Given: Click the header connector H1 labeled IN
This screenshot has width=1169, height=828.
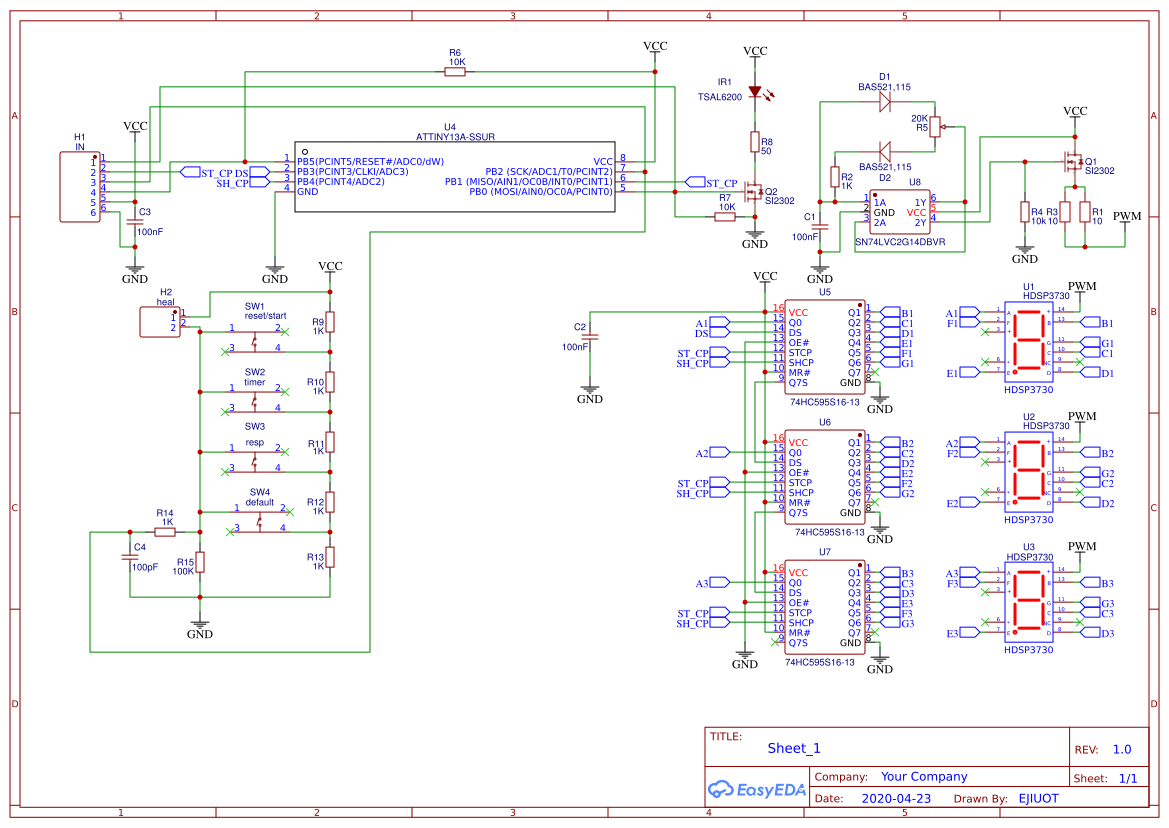Looking at the screenshot, I should click(x=78, y=188).
